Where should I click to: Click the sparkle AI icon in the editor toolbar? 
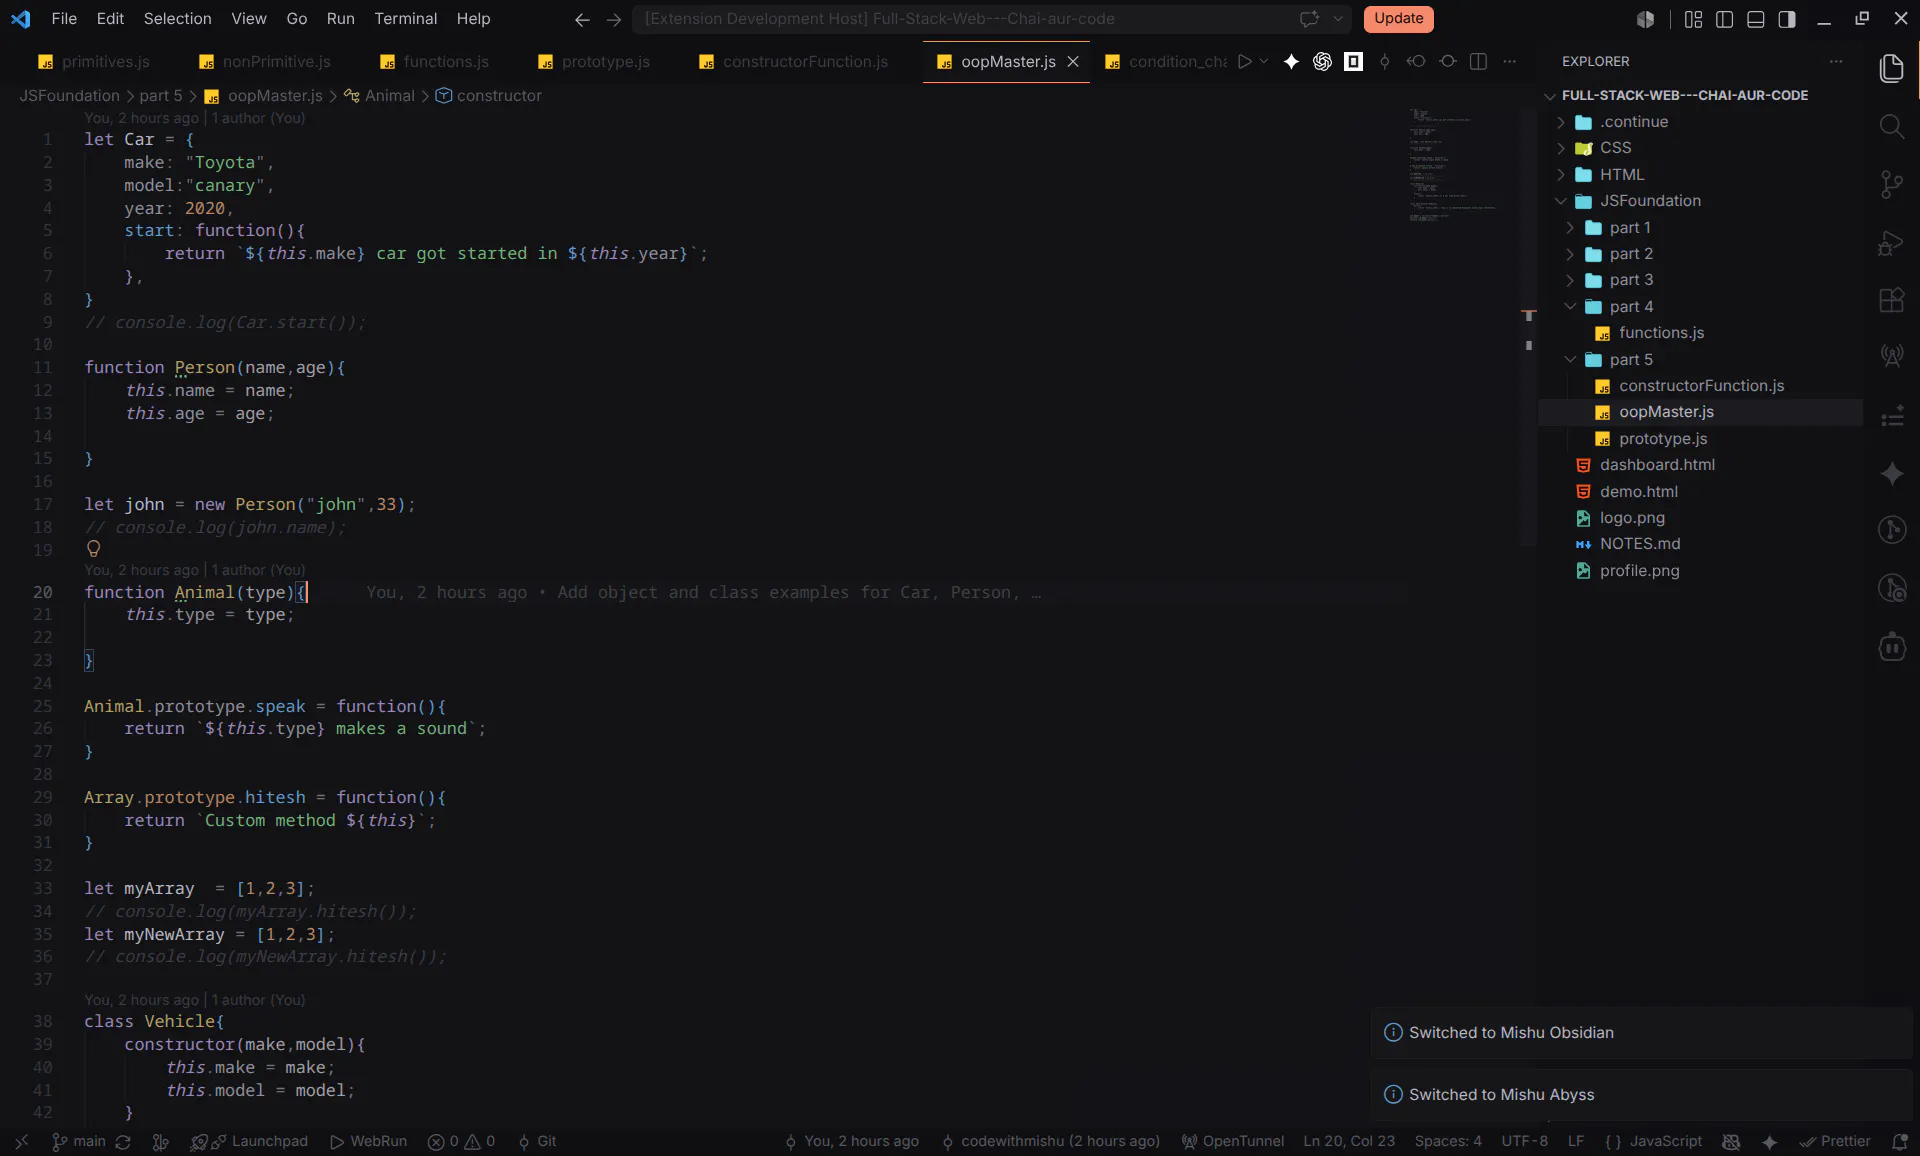coord(1291,62)
